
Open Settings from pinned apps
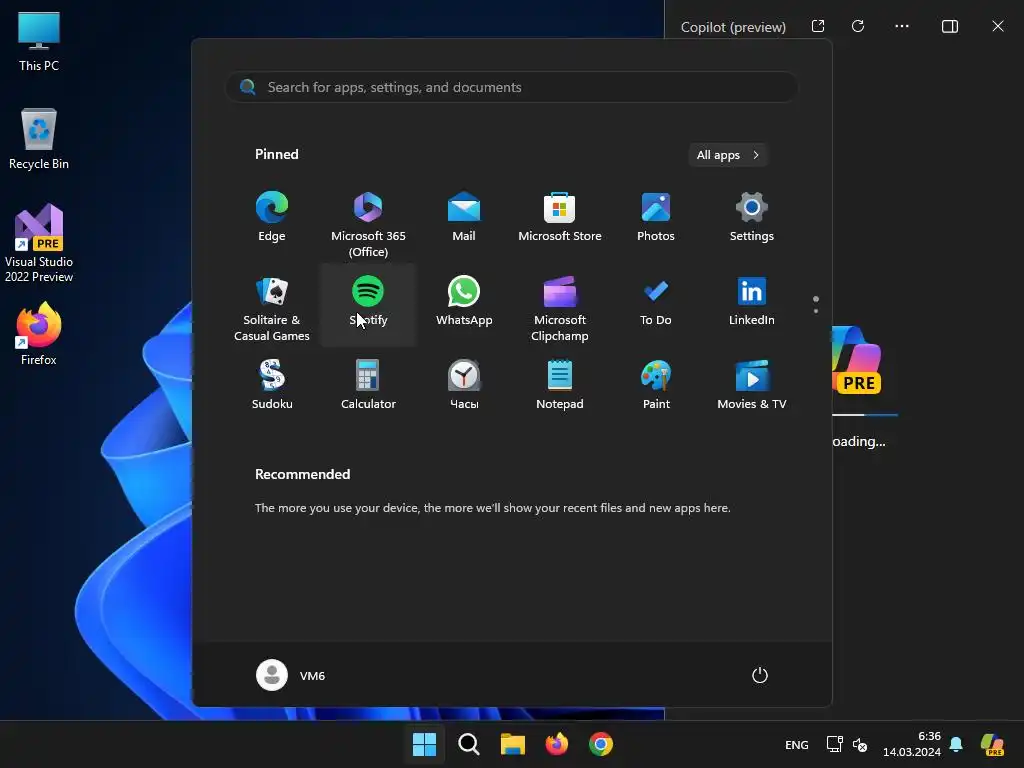coord(752,218)
